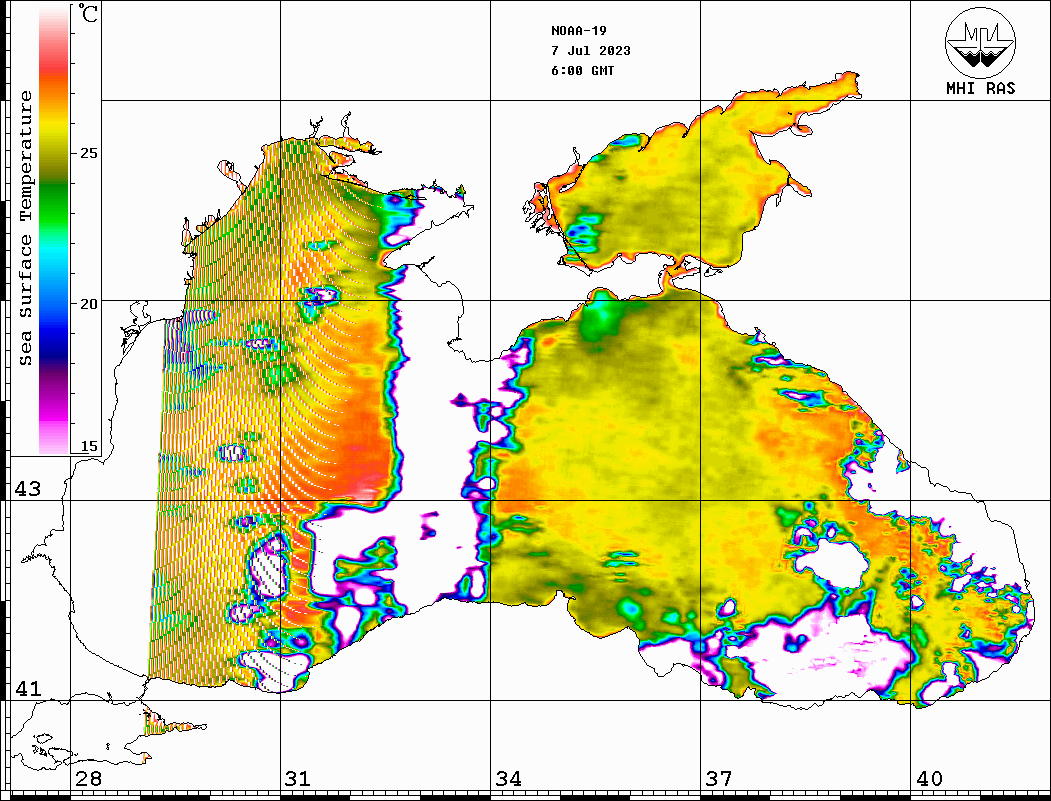Click the '6:00 GMT' time text
This screenshot has height=801, width=1051.
point(582,70)
